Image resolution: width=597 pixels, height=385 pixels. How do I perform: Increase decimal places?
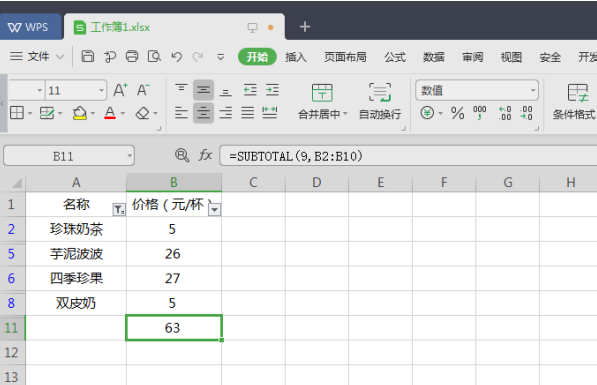click(505, 113)
